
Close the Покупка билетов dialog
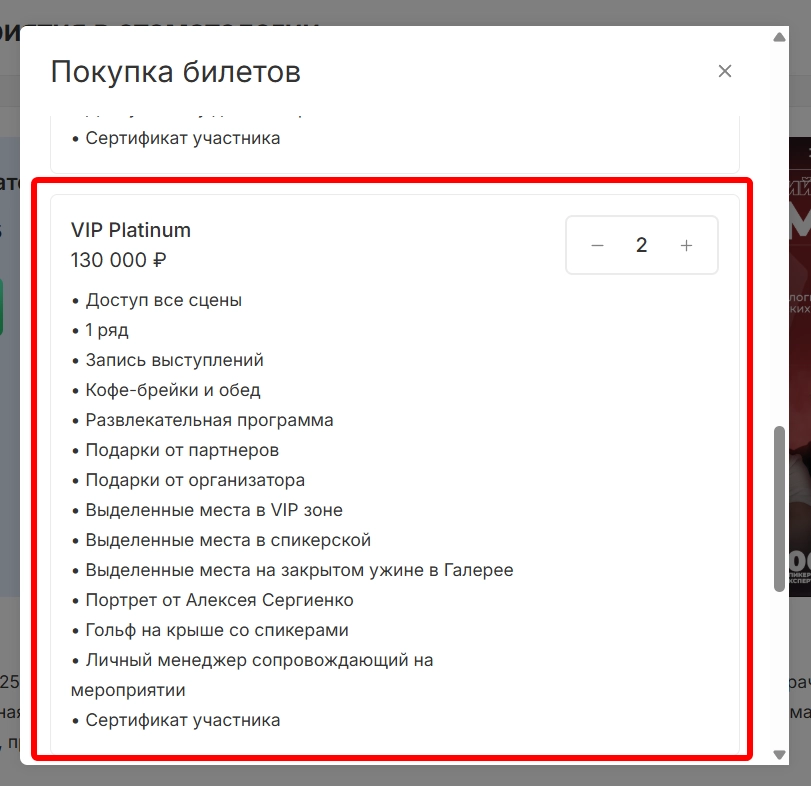click(725, 71)
